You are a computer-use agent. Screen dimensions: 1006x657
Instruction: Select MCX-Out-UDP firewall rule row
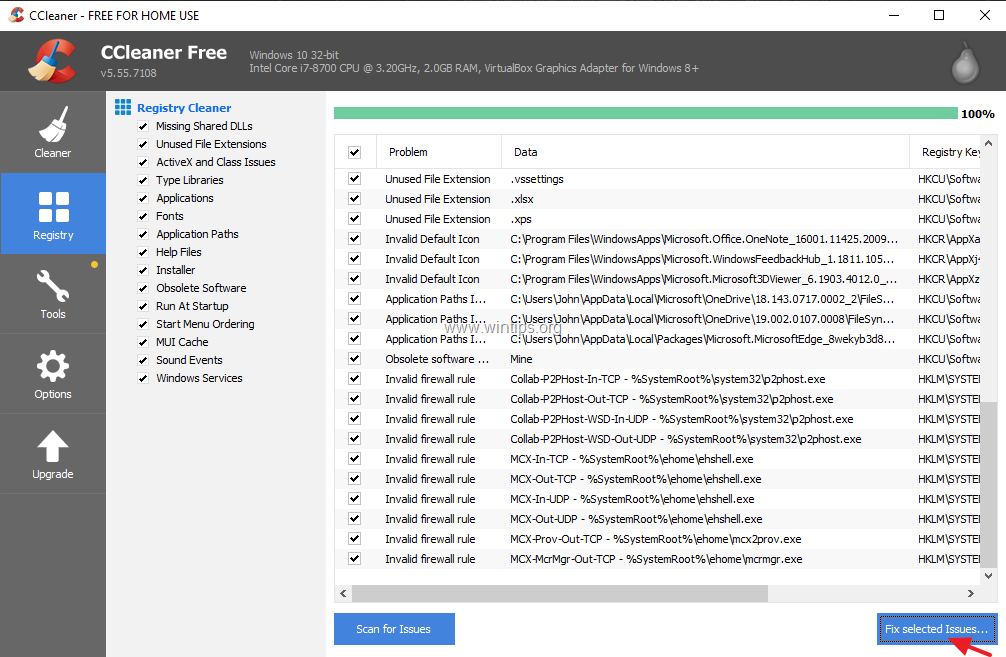(658, 518)
